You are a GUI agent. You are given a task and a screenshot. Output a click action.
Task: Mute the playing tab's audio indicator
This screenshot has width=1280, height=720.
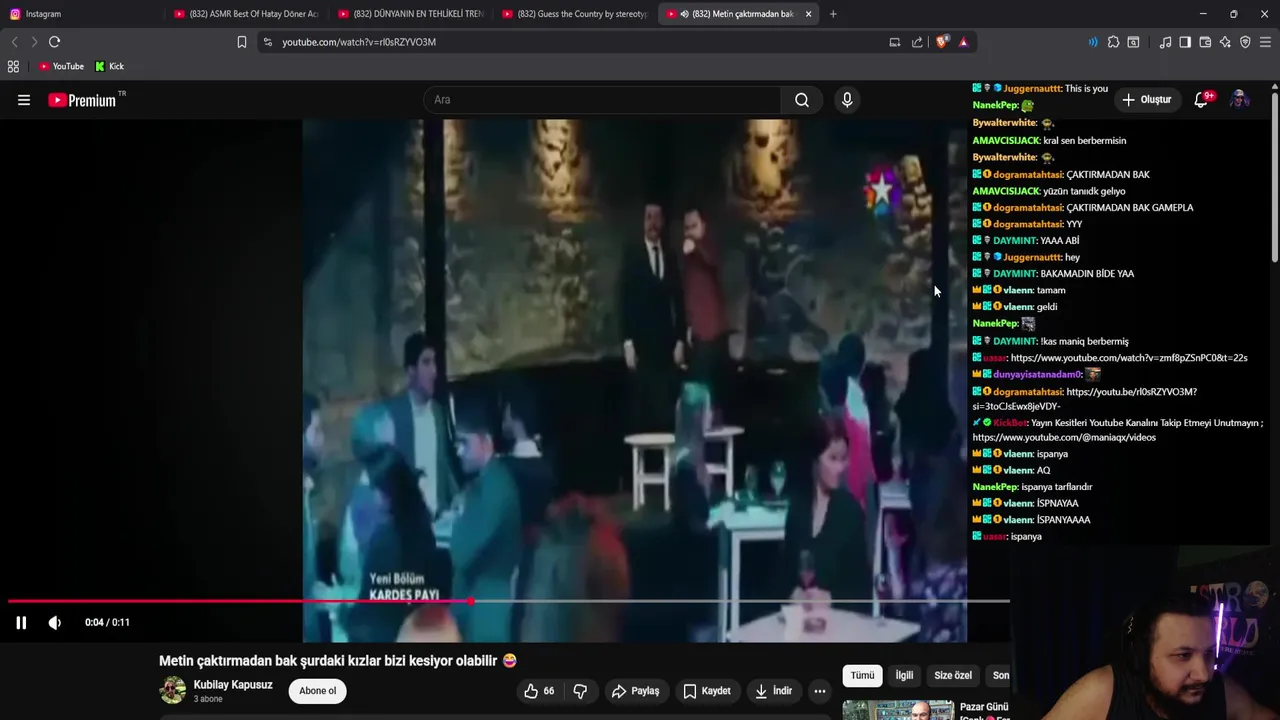click(x=684, y=14)
